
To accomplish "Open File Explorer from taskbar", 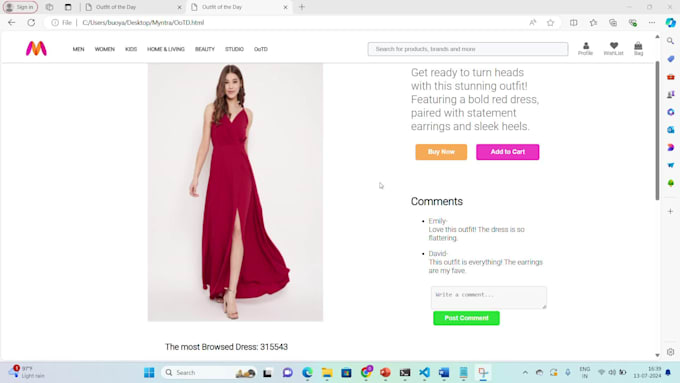I will coord(327,373).
